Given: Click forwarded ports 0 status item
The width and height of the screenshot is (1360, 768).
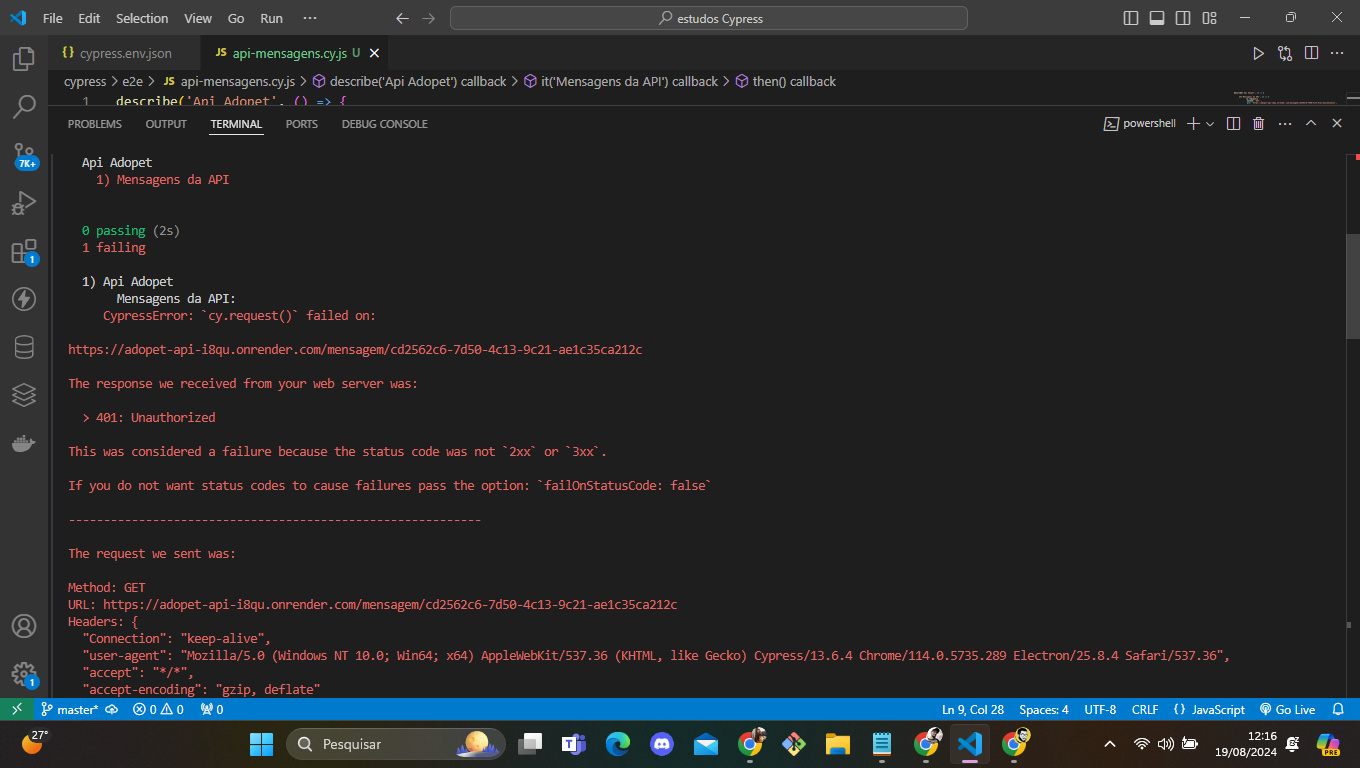Looking at the screenshot, I should (211, 709).
